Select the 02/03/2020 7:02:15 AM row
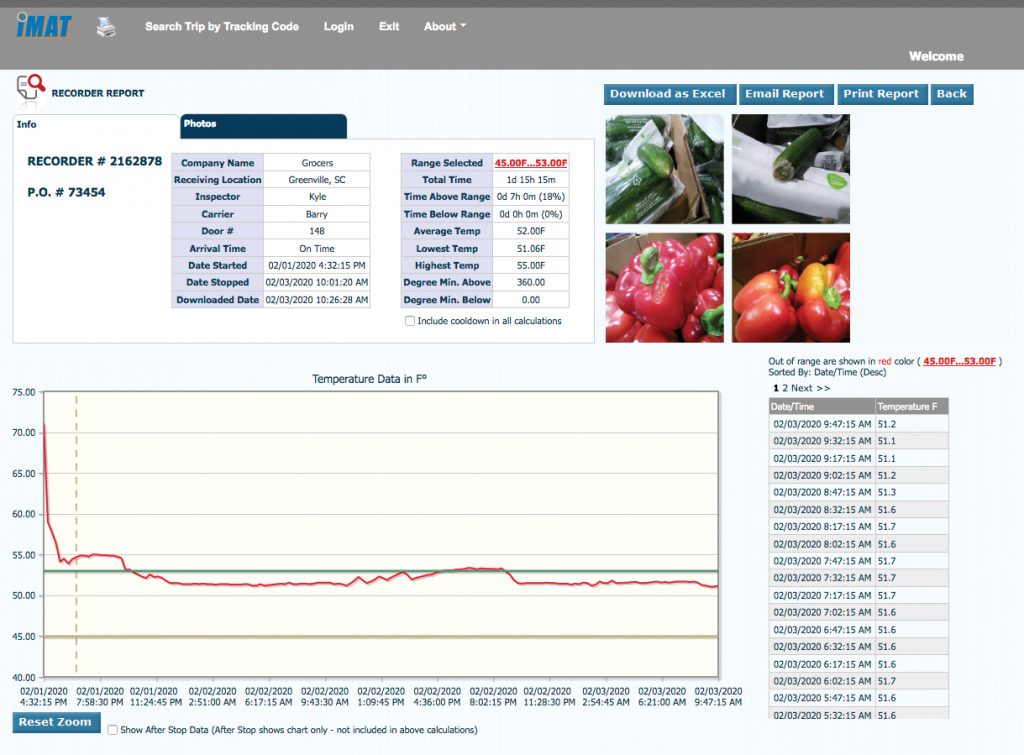This screenshot has width=1024, height=755. [859, 613]
